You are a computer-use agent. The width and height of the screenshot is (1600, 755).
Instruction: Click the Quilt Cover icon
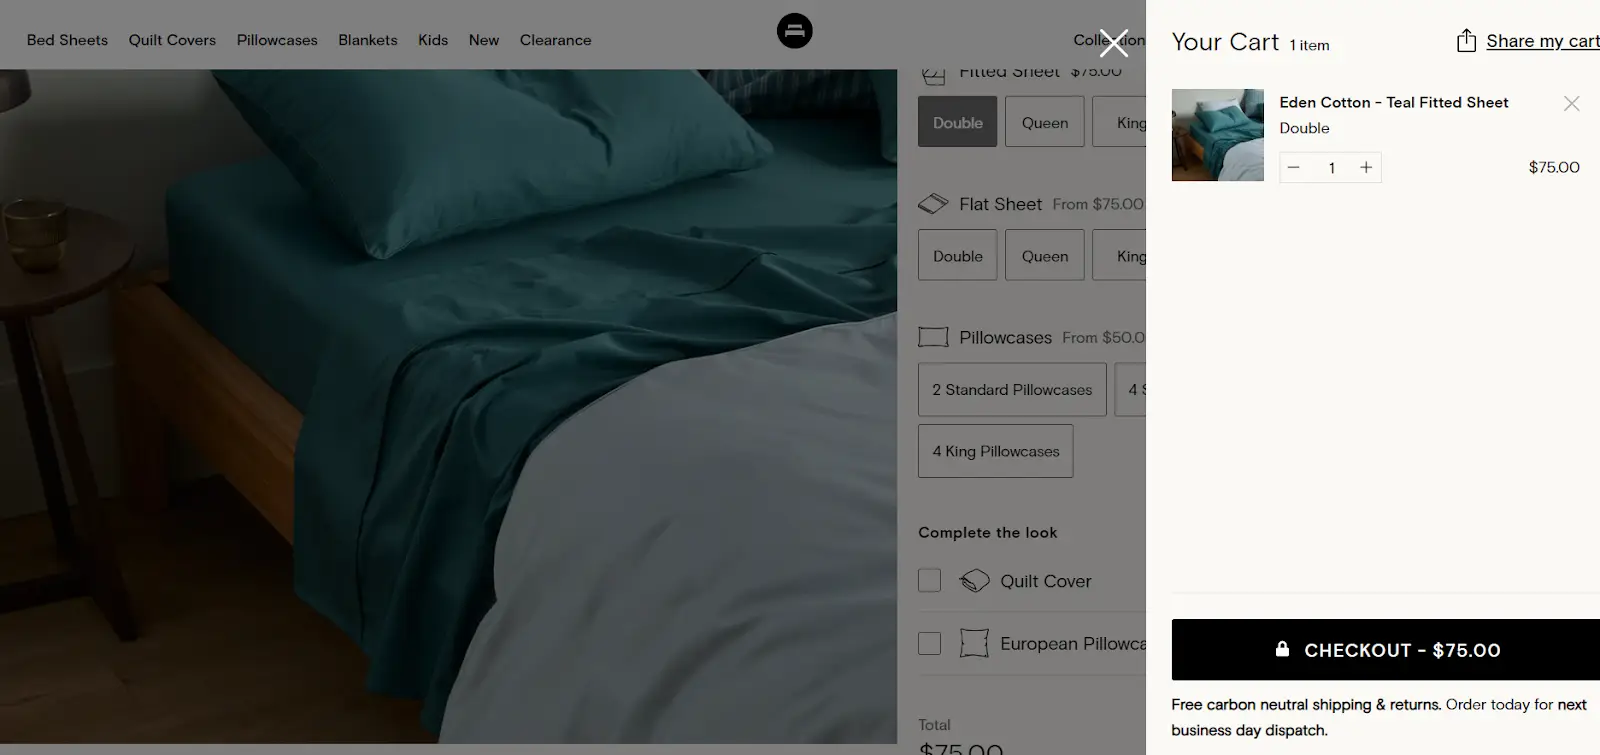pyautogui.click(x=974, y=581)
